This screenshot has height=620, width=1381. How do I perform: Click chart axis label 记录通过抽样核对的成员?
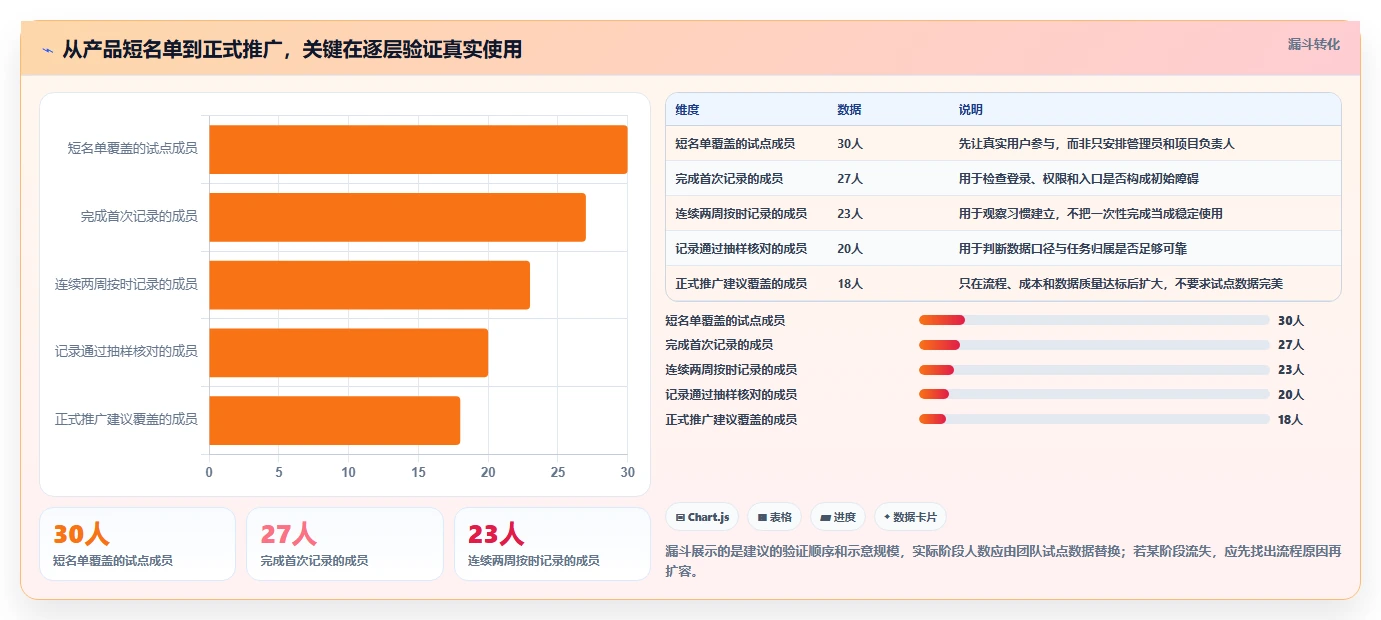[126, 352]
